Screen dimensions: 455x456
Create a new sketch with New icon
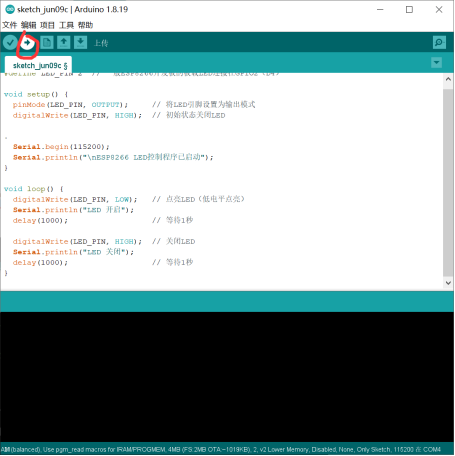click(47, 43)
